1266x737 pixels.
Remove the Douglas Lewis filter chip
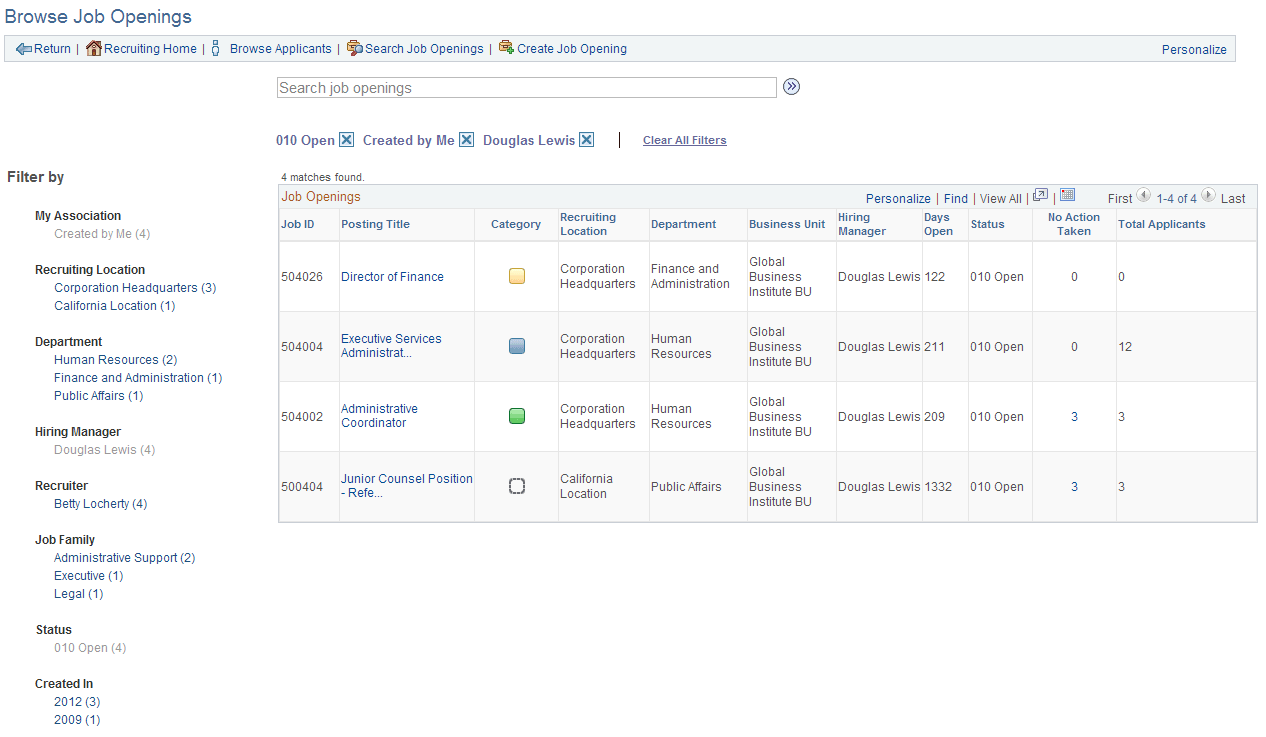pyautogui.click(x=586, y=139)
